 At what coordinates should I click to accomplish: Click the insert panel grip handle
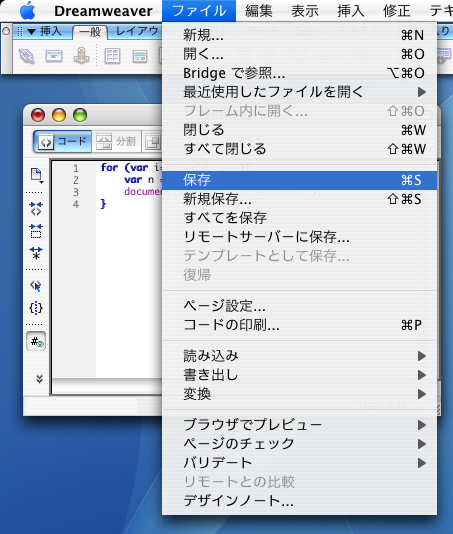click(20, 32)
